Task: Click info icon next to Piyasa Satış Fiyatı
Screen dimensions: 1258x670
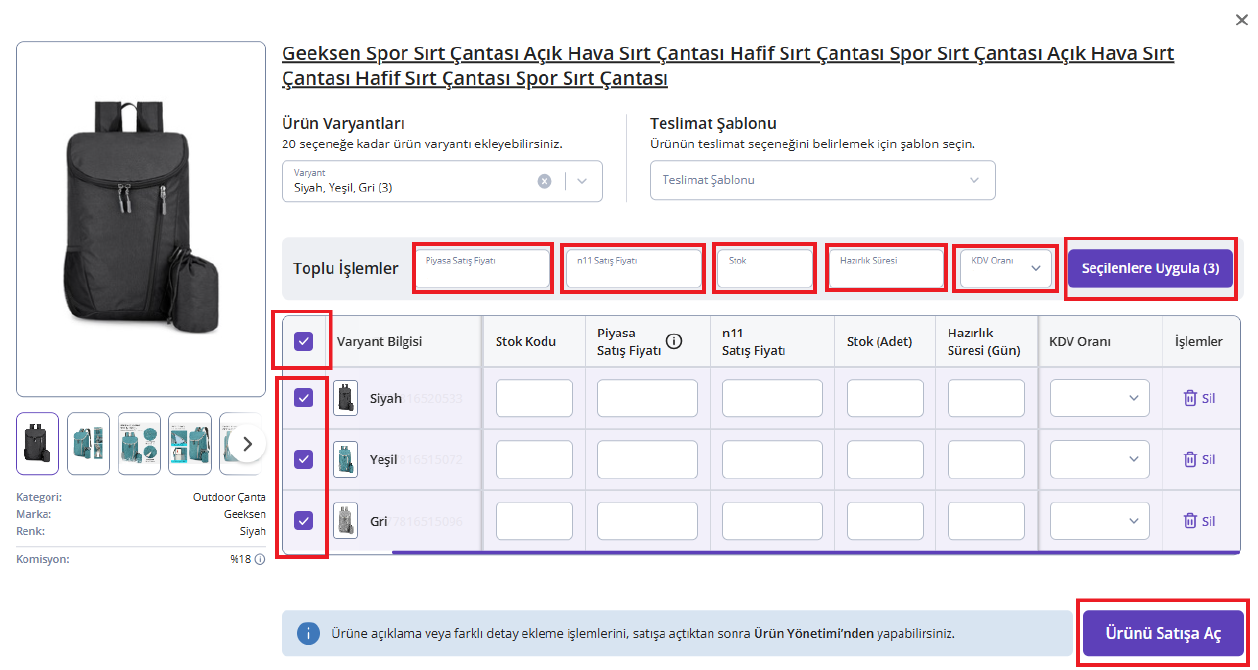Action: [x=674, y=341]
